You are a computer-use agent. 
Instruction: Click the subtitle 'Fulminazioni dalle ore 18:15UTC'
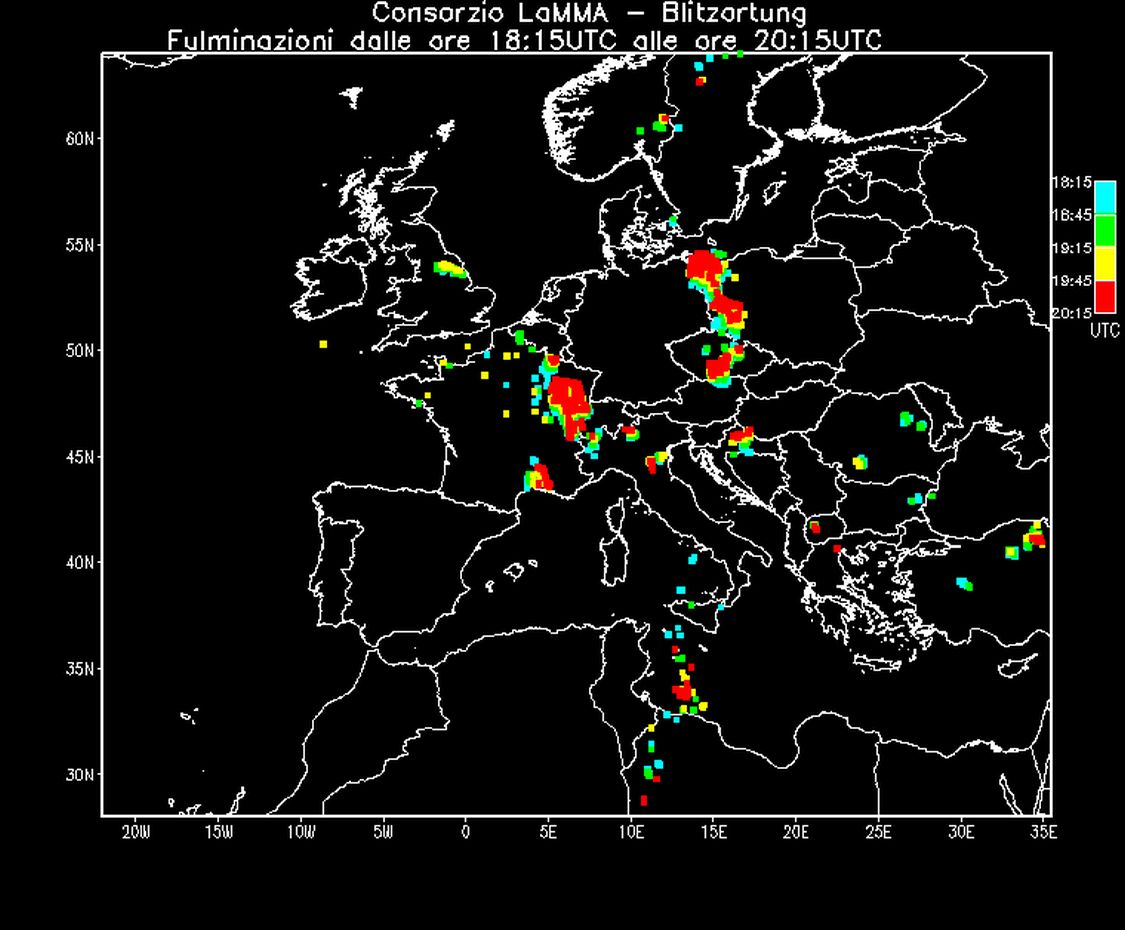(392, 40)
